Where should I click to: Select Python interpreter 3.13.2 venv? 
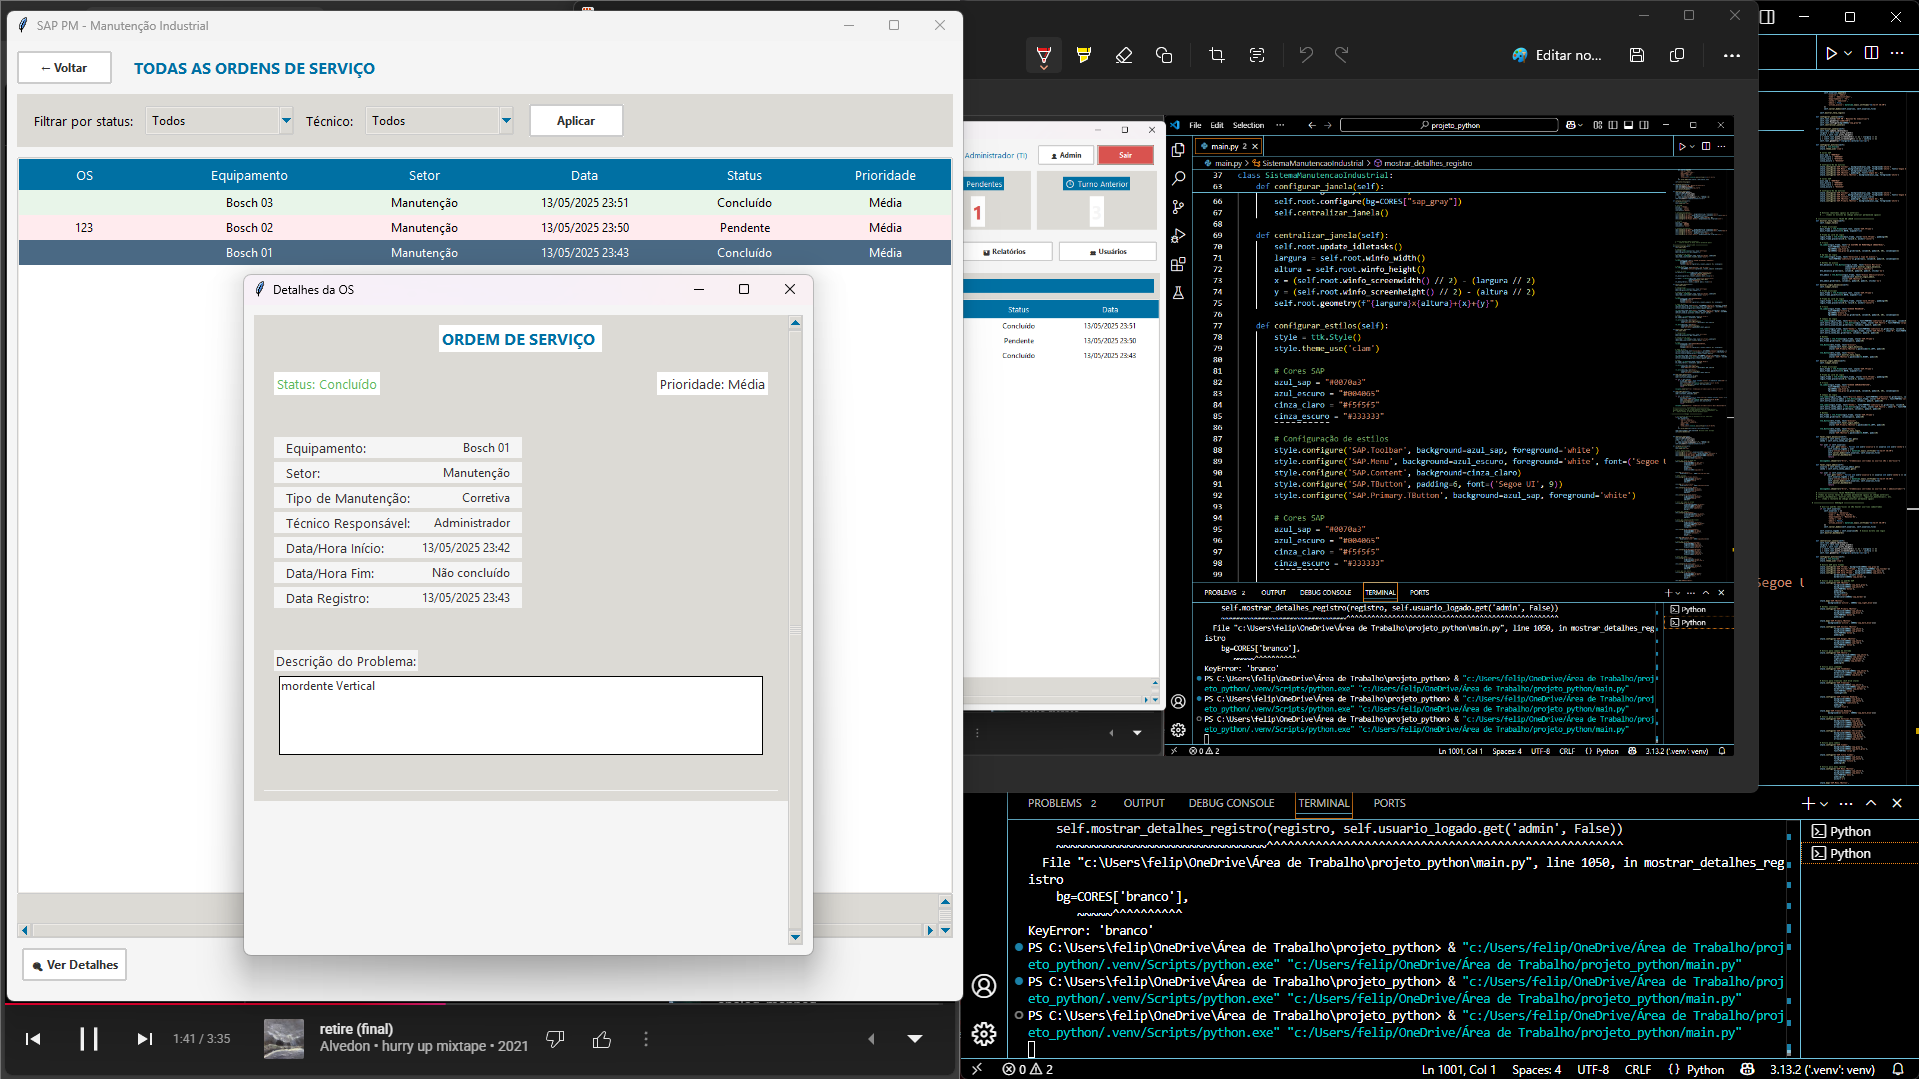(x=1822, y=1069)
